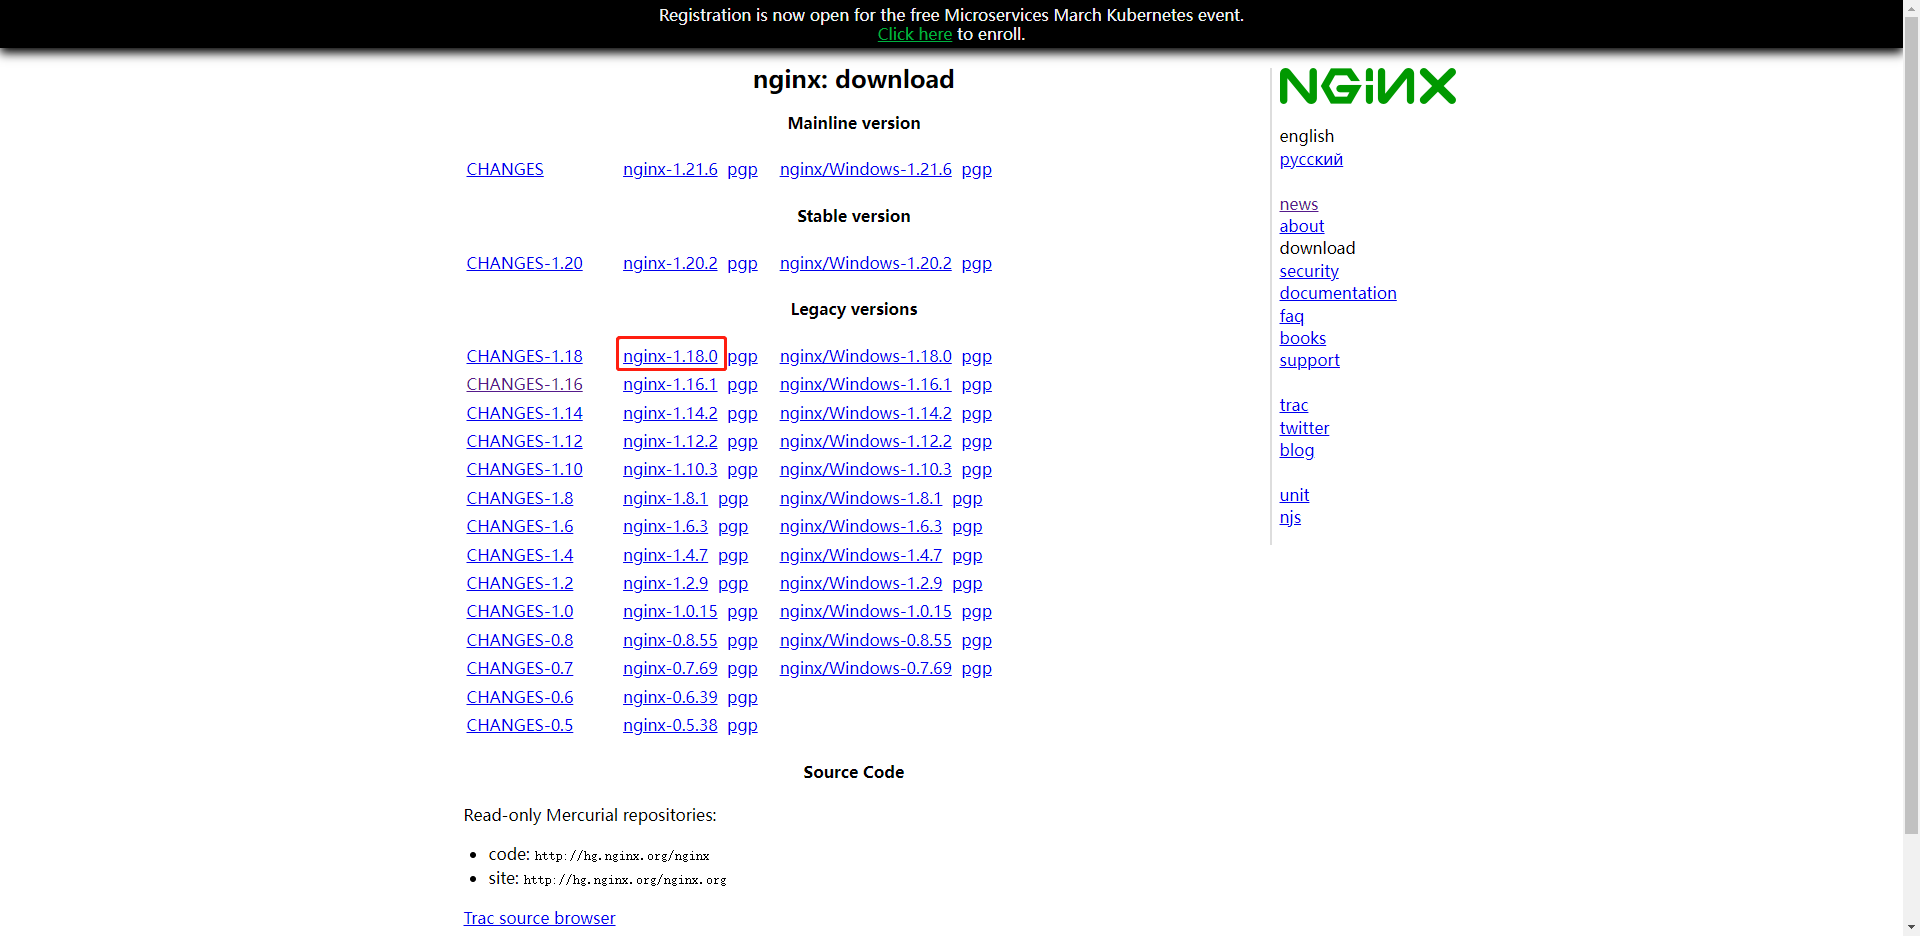Download nginx-1.12.2 source
Viewport: 1920px width, 936px height.
point(670,441)
